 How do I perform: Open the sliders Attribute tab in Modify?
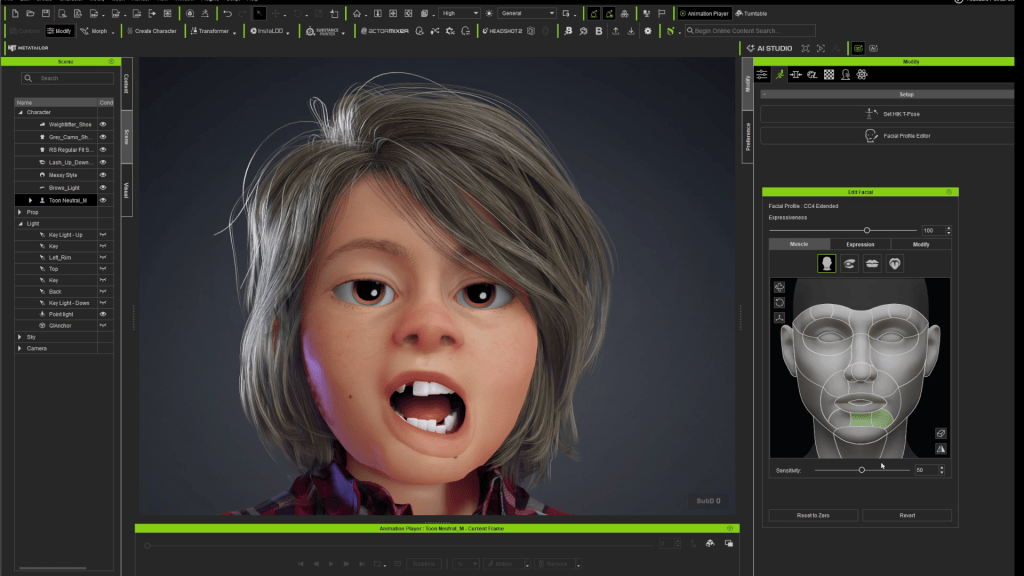[x=762, y=74]
